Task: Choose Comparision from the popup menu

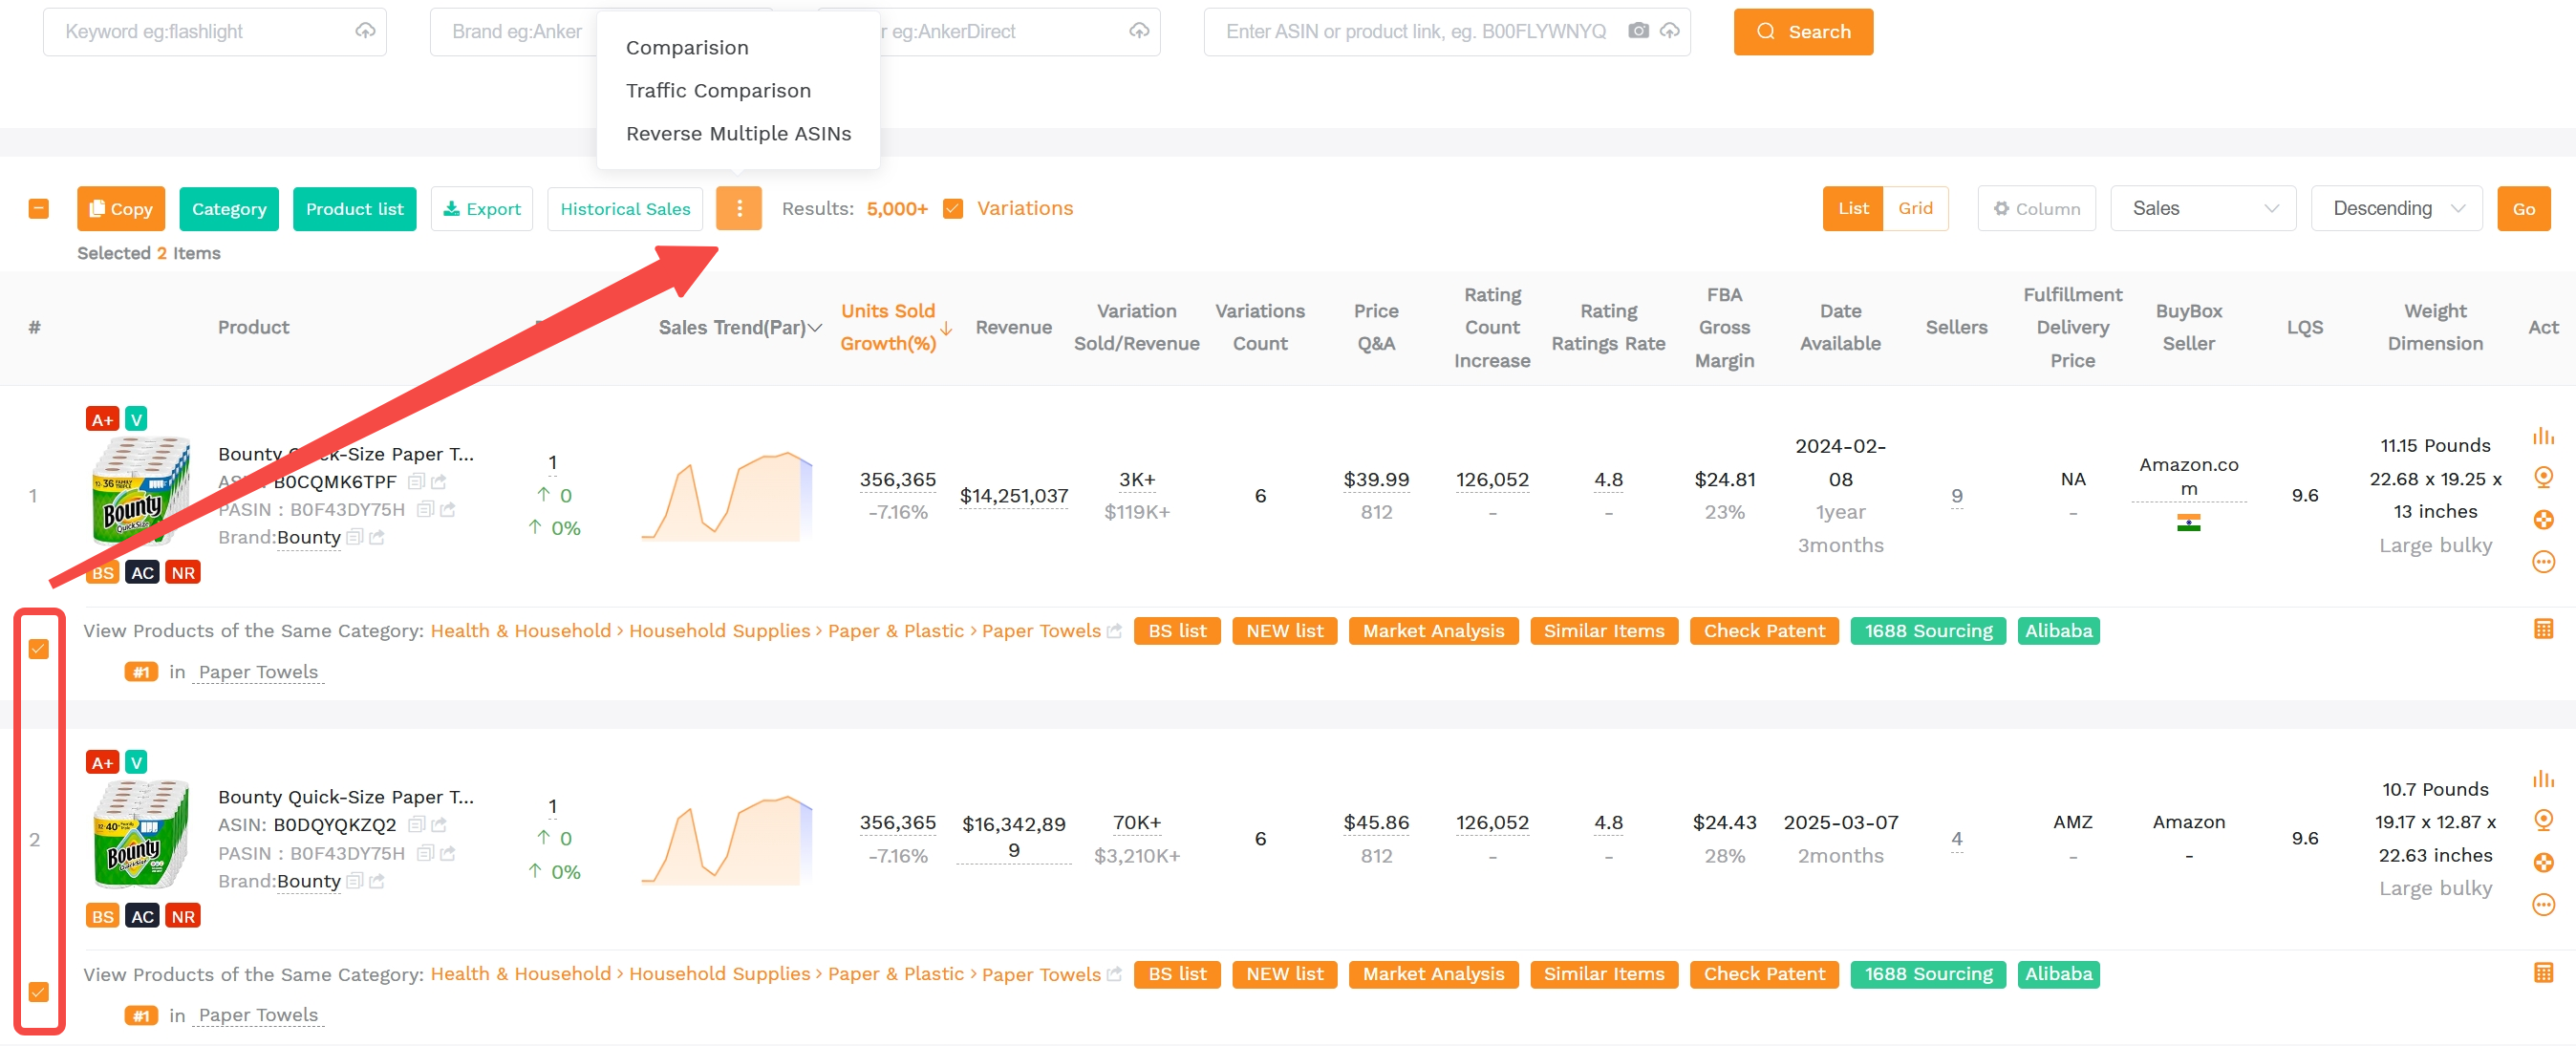Action: 687,48
